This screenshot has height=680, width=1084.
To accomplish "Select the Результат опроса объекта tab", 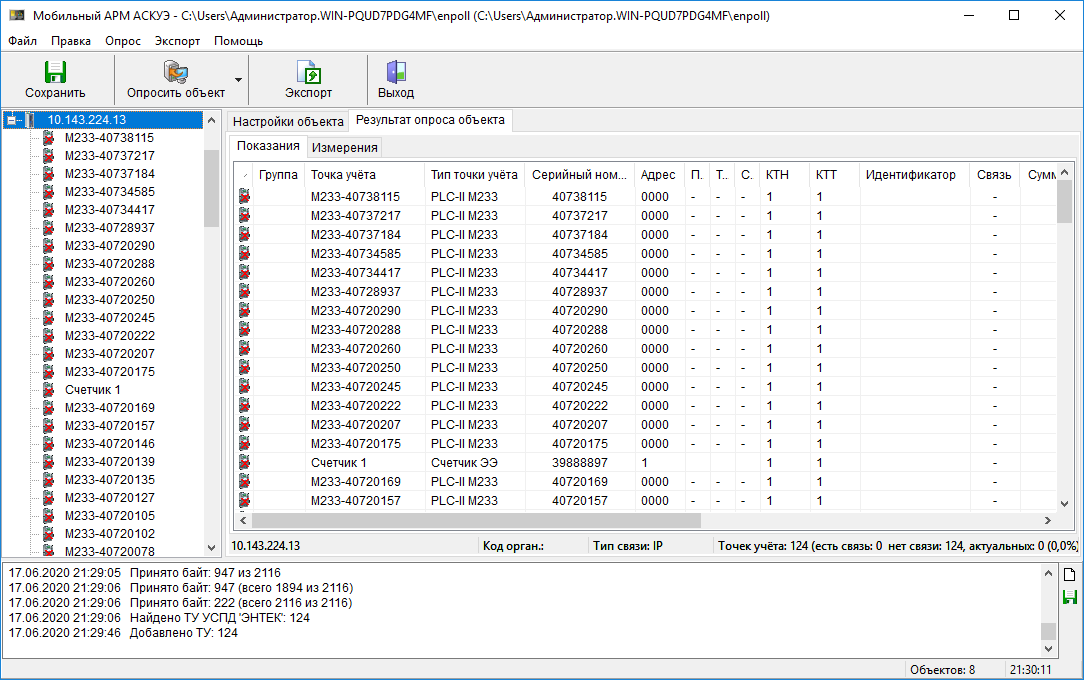I will coord(430,120).
